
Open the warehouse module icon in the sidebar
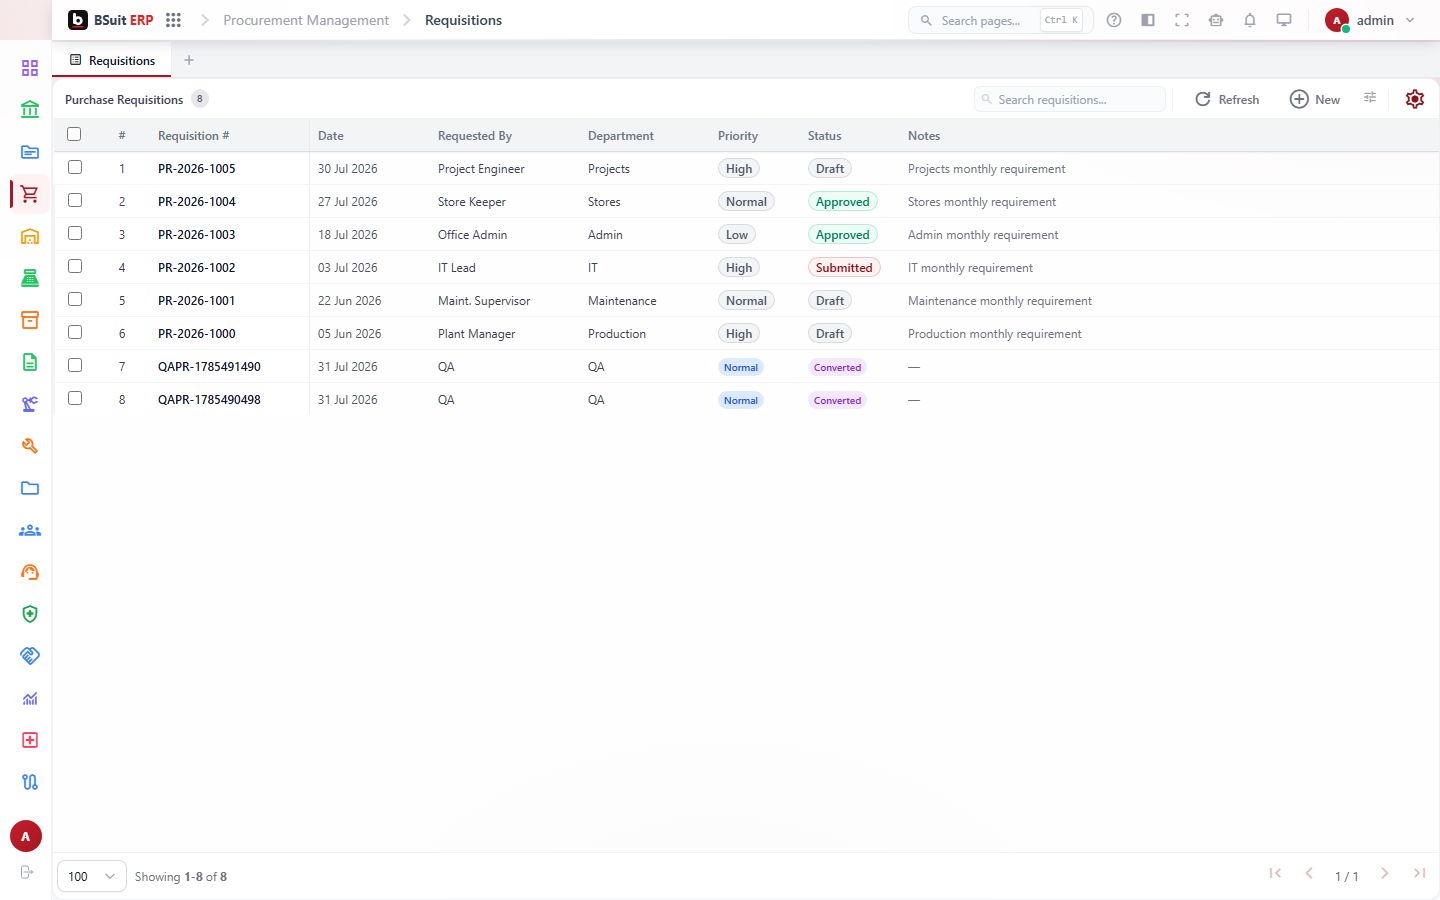tap(30, 236)
